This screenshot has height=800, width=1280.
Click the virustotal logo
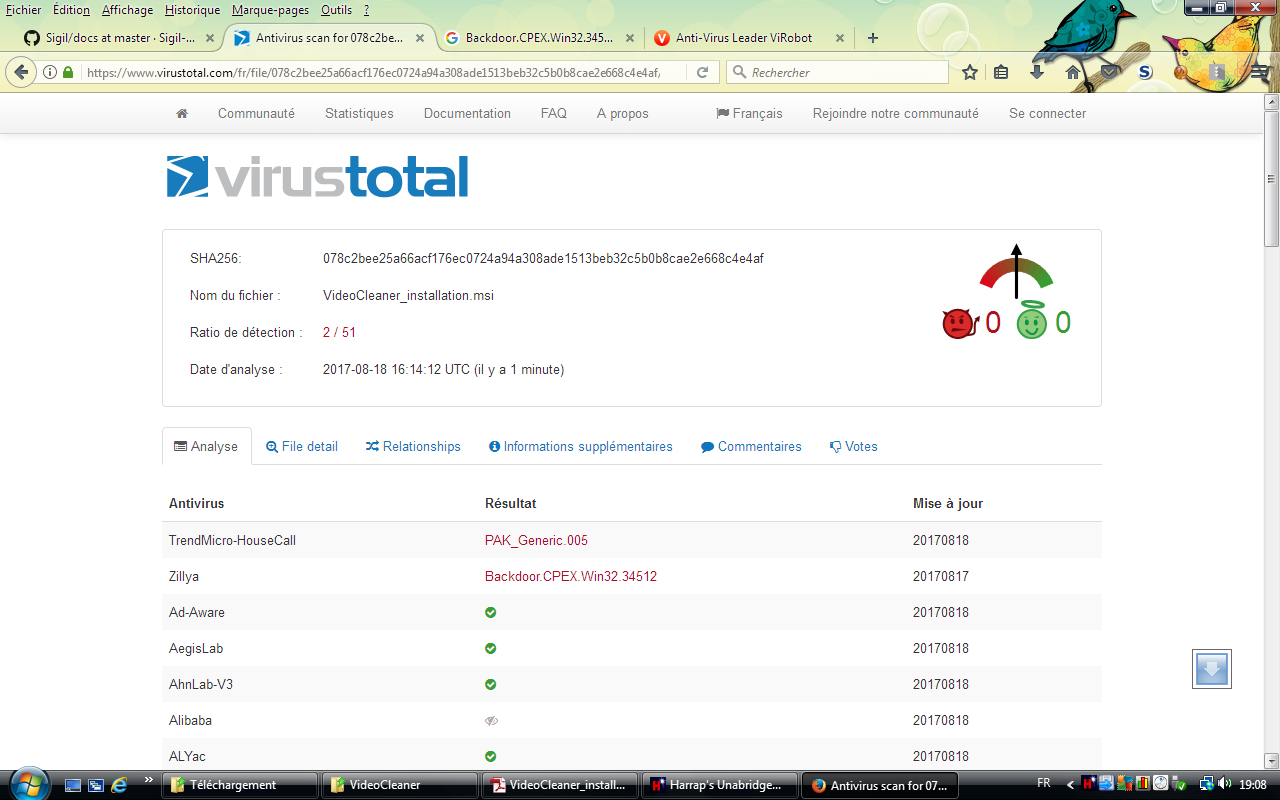tap(317, 176)
